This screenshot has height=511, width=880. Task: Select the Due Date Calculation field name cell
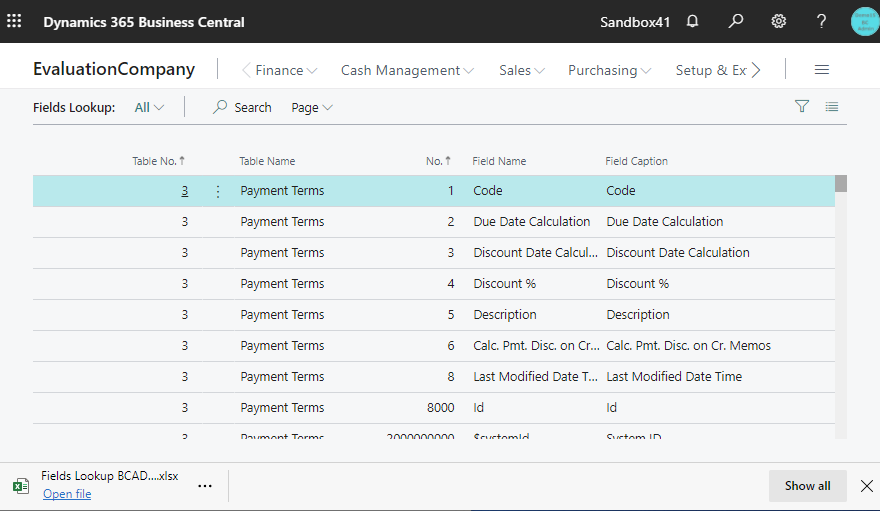531,222
